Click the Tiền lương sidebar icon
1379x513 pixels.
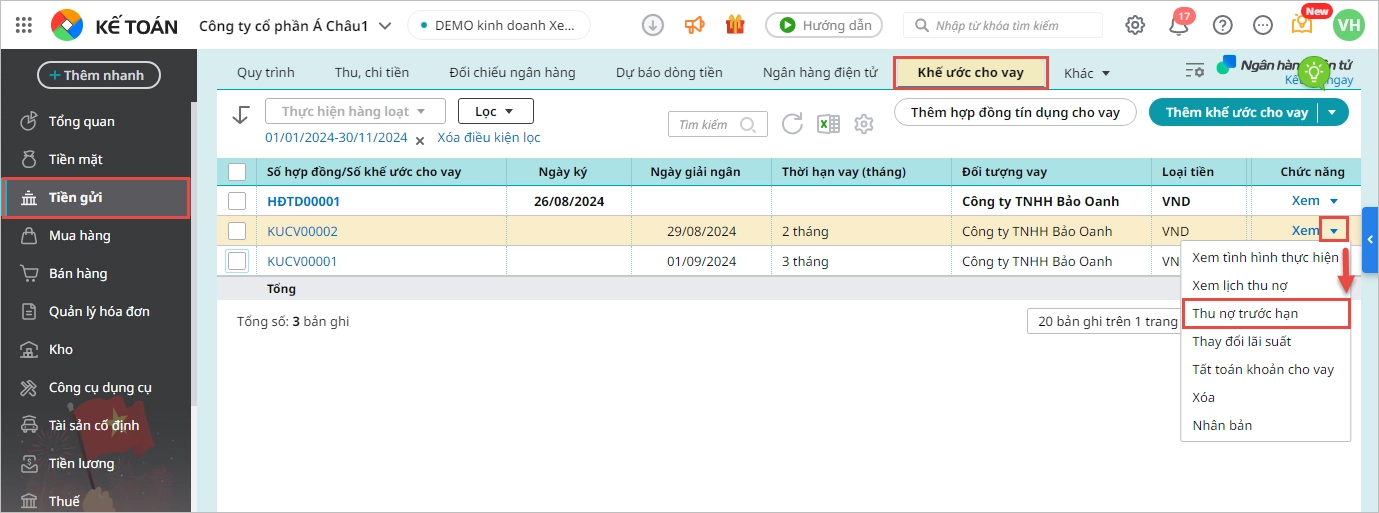29,463
